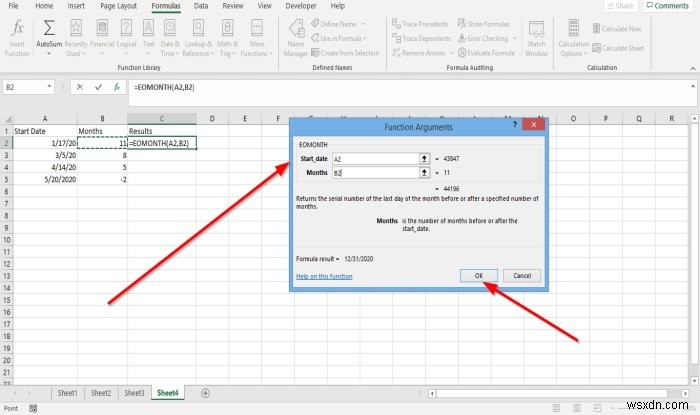Expand the Remove Arrows dropdown arrow

451,53
